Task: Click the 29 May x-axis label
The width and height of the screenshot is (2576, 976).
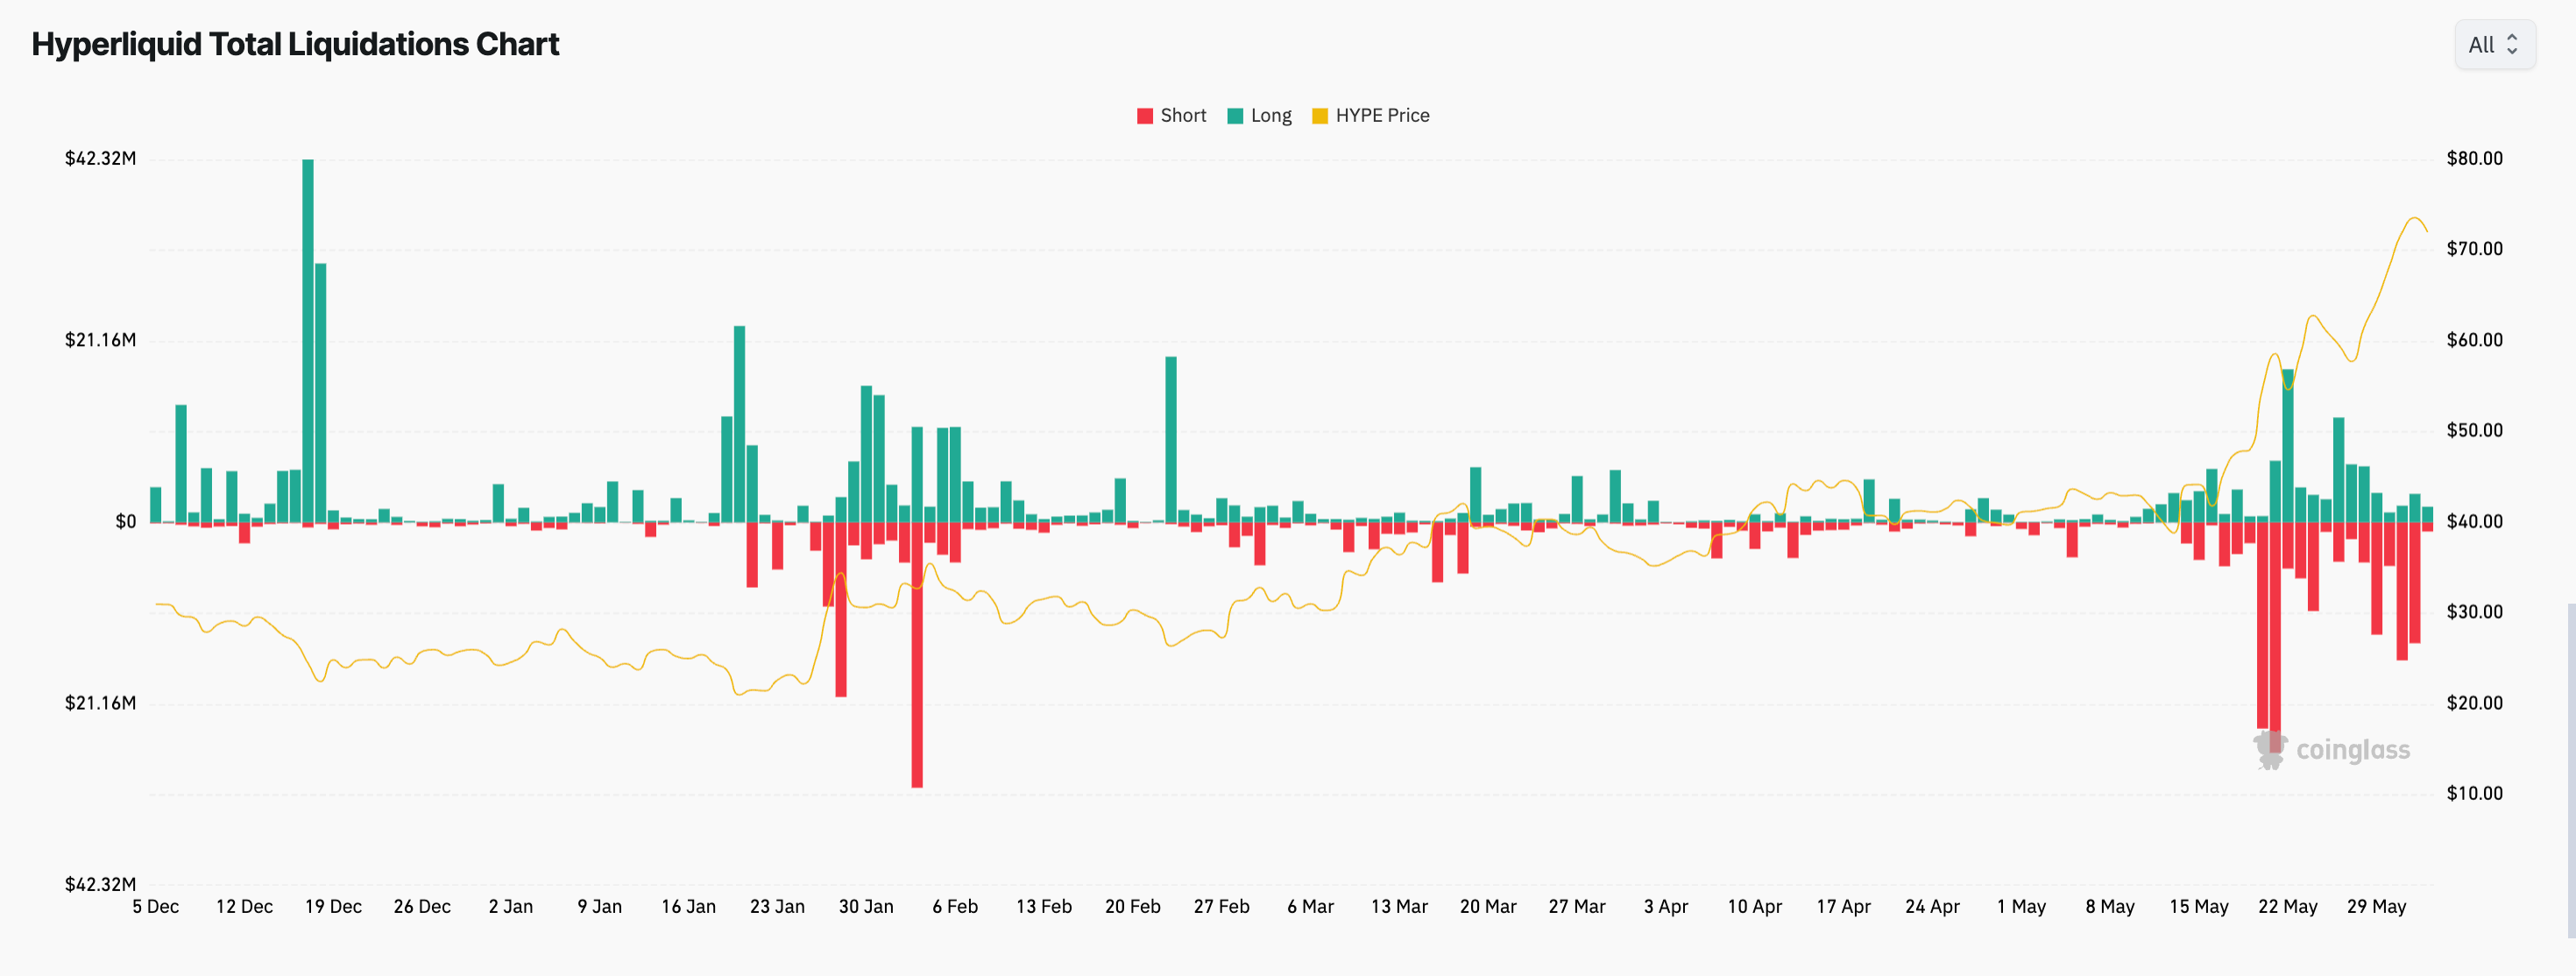Action: click(x=2376, y=907)
